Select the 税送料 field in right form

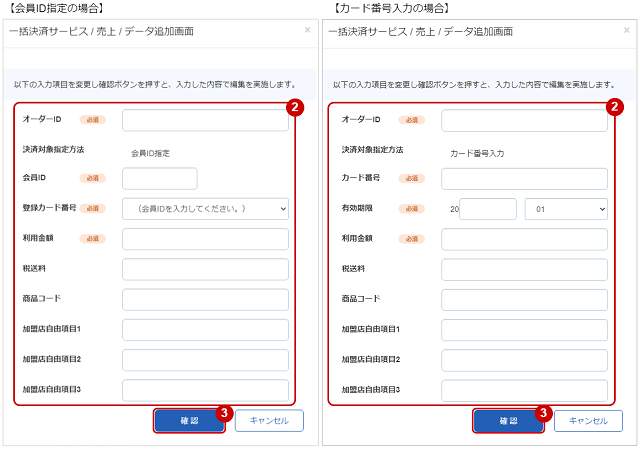[524, 269]
